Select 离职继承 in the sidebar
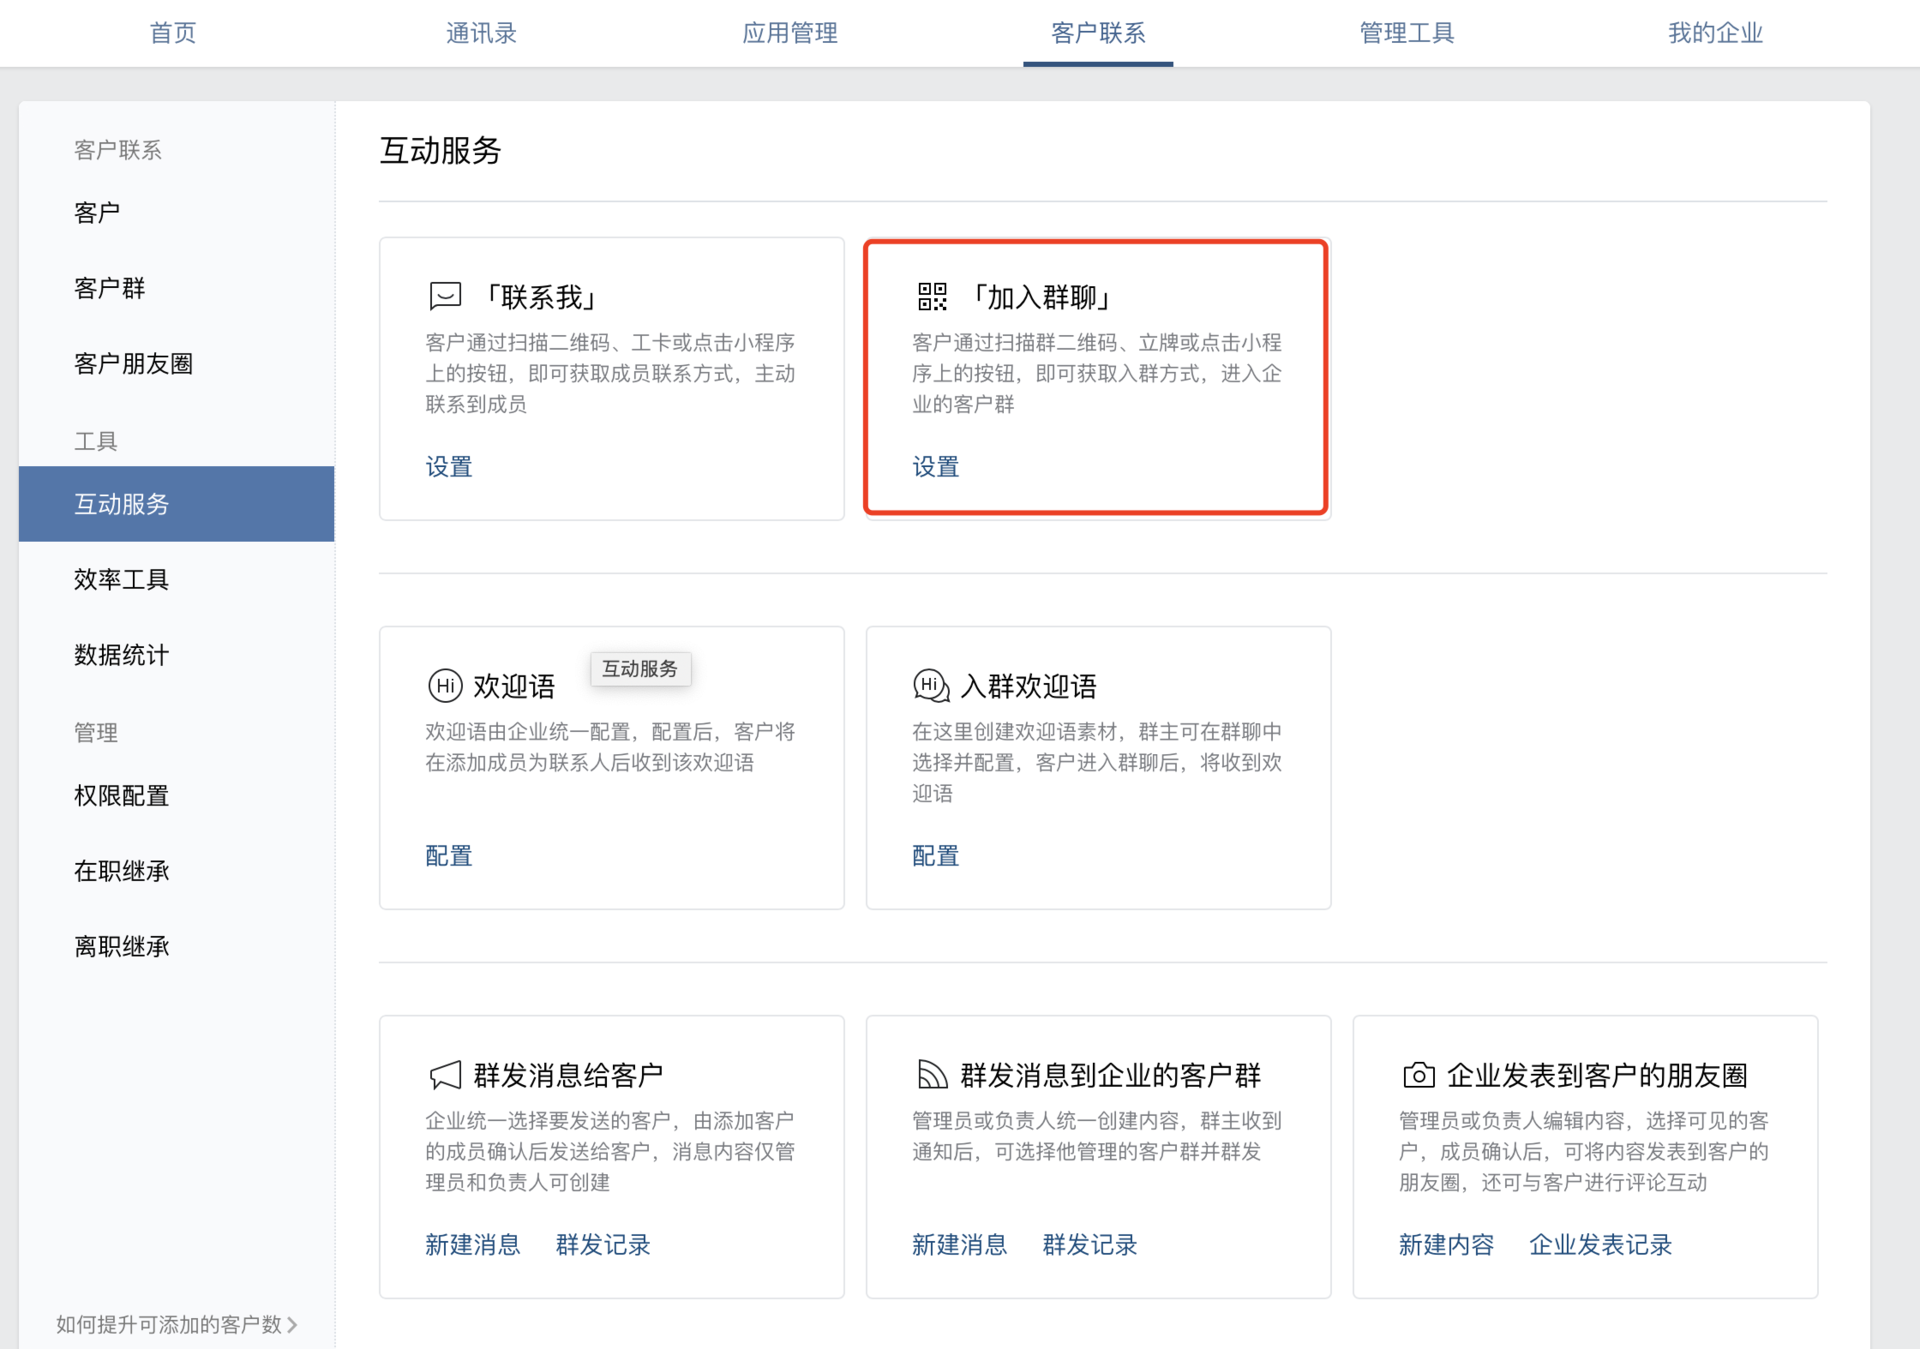1920x1349 pixels. (122, 947)
